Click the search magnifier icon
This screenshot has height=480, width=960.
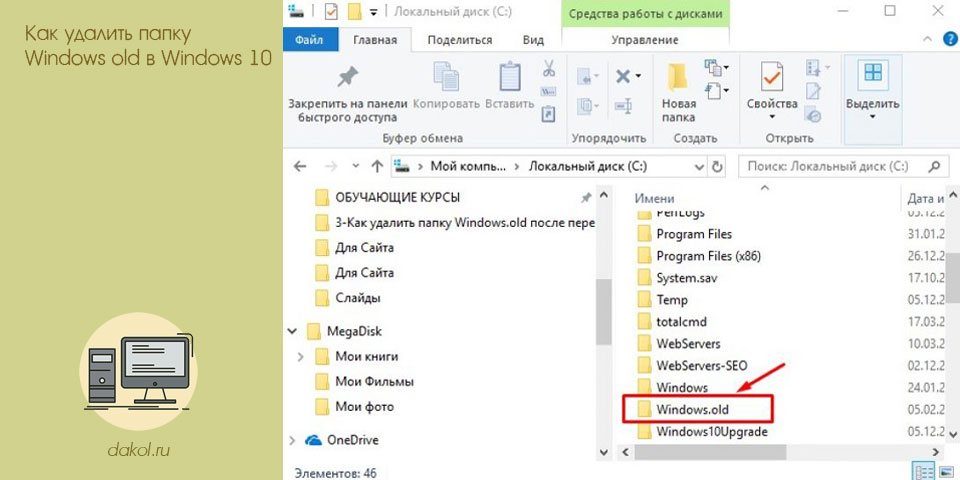(x=934, y=166)
